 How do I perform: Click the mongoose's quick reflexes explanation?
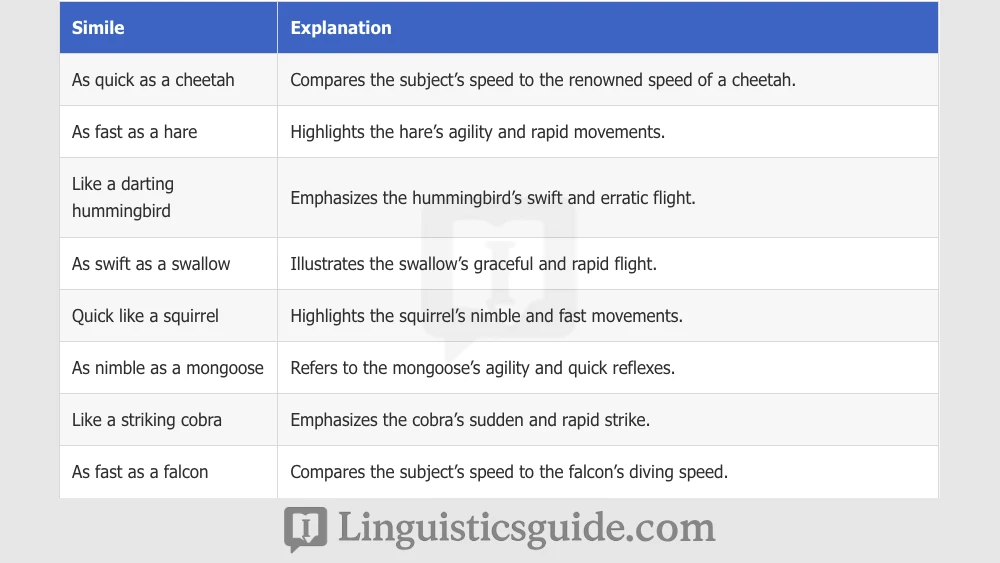(x=482, y=368)
